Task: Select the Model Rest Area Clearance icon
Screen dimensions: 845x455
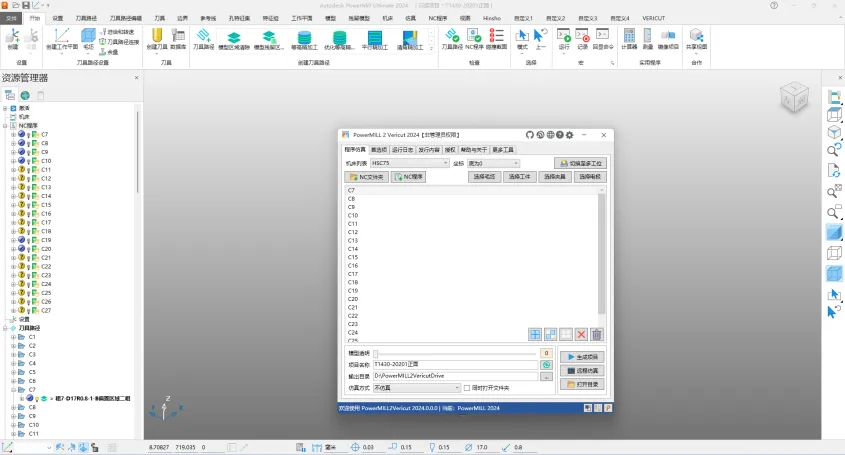Action: (268, 40)
